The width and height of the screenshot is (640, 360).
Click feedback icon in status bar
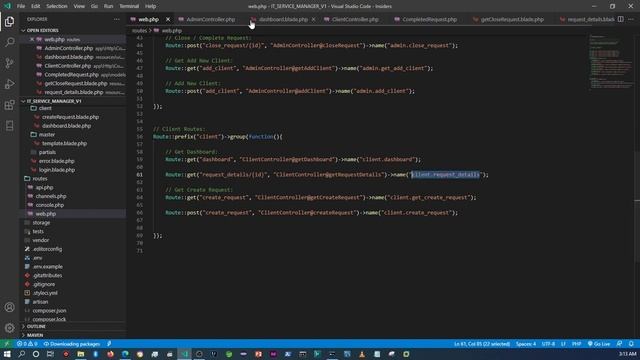(x=620, y=344)
